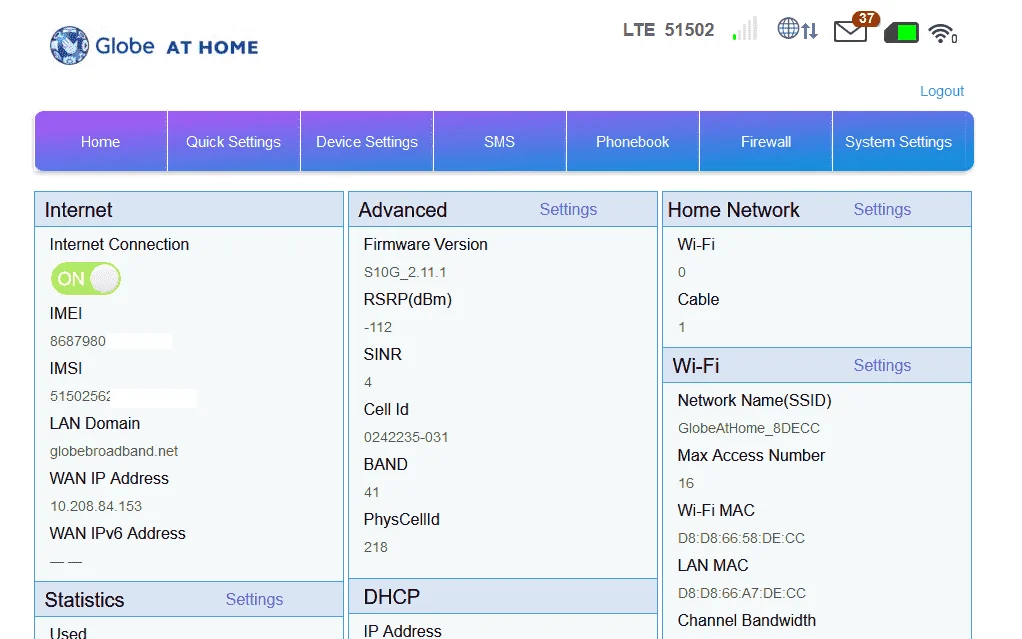Click the Advanced panel heading
Screen dimensions: 1022x639
click(x=403, y=210)
